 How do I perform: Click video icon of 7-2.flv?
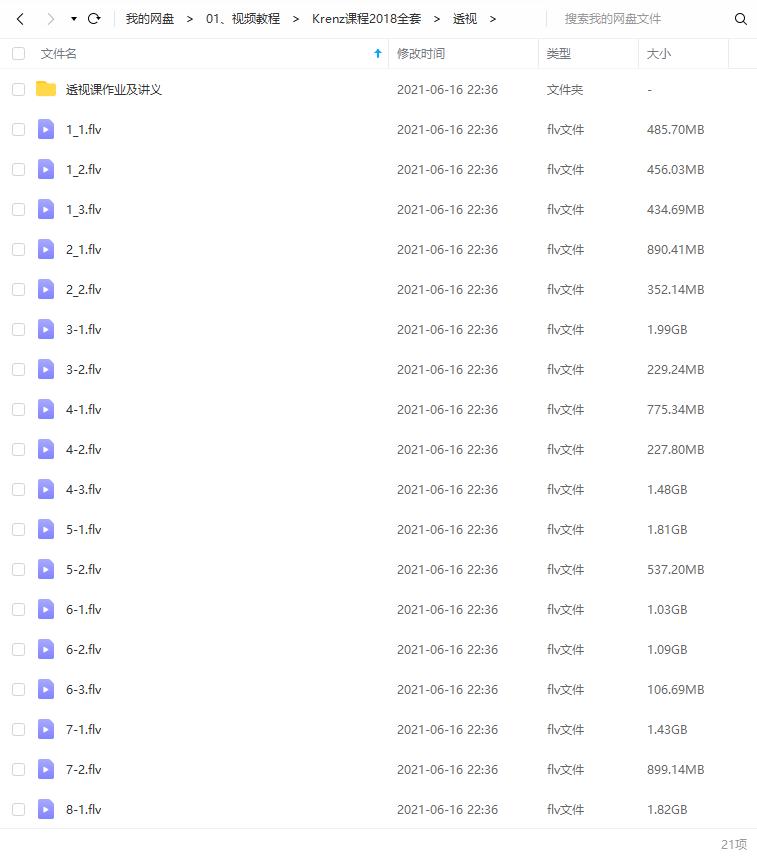coord(46,769)
